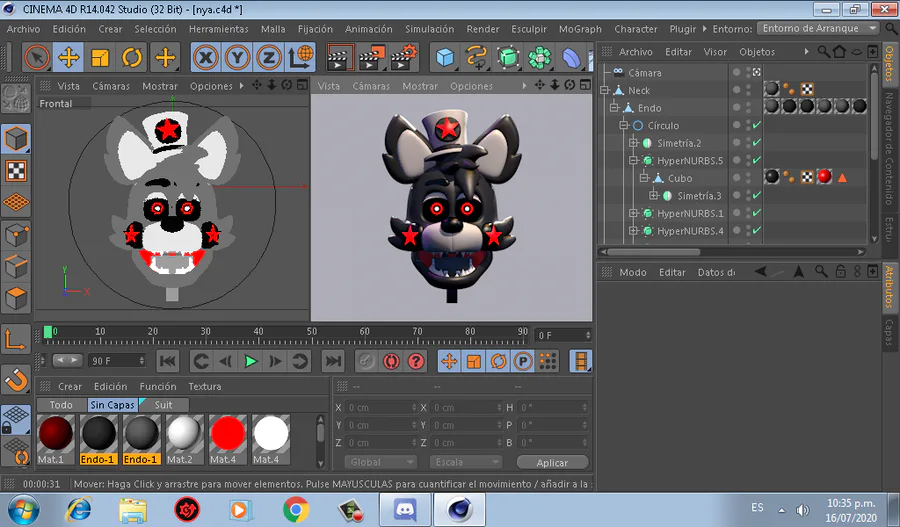Render the active view clapperboard
This screenshot has height=527, width=900.
click(x=340, y=57)
